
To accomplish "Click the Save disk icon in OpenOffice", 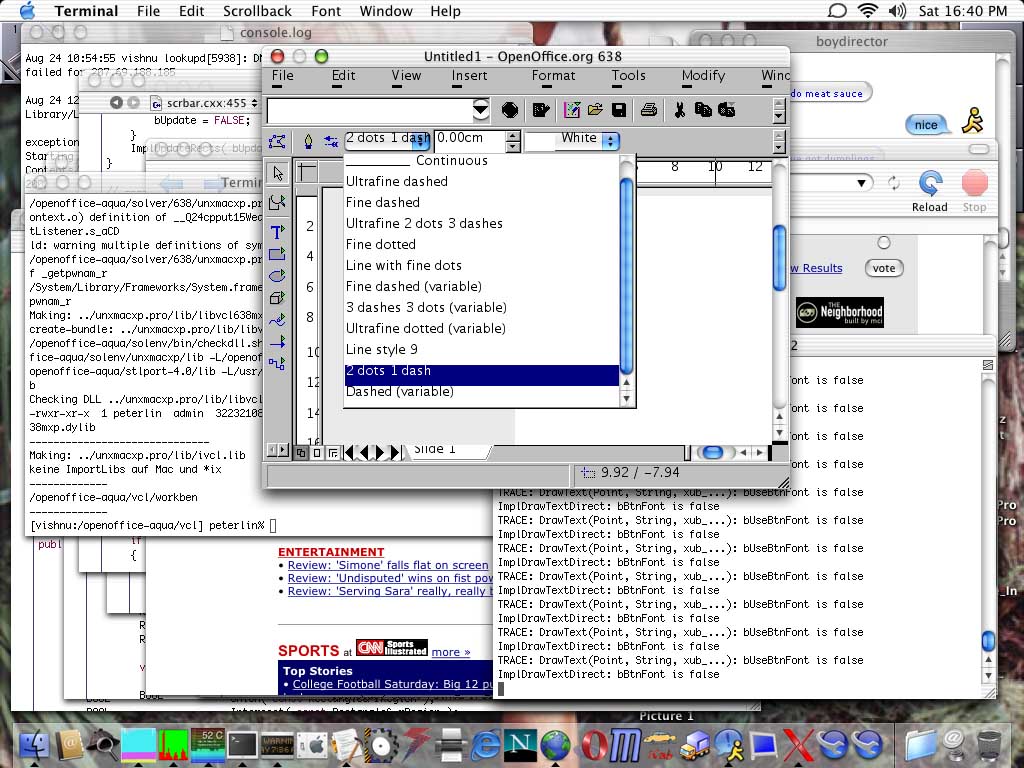I will (619, 110).
